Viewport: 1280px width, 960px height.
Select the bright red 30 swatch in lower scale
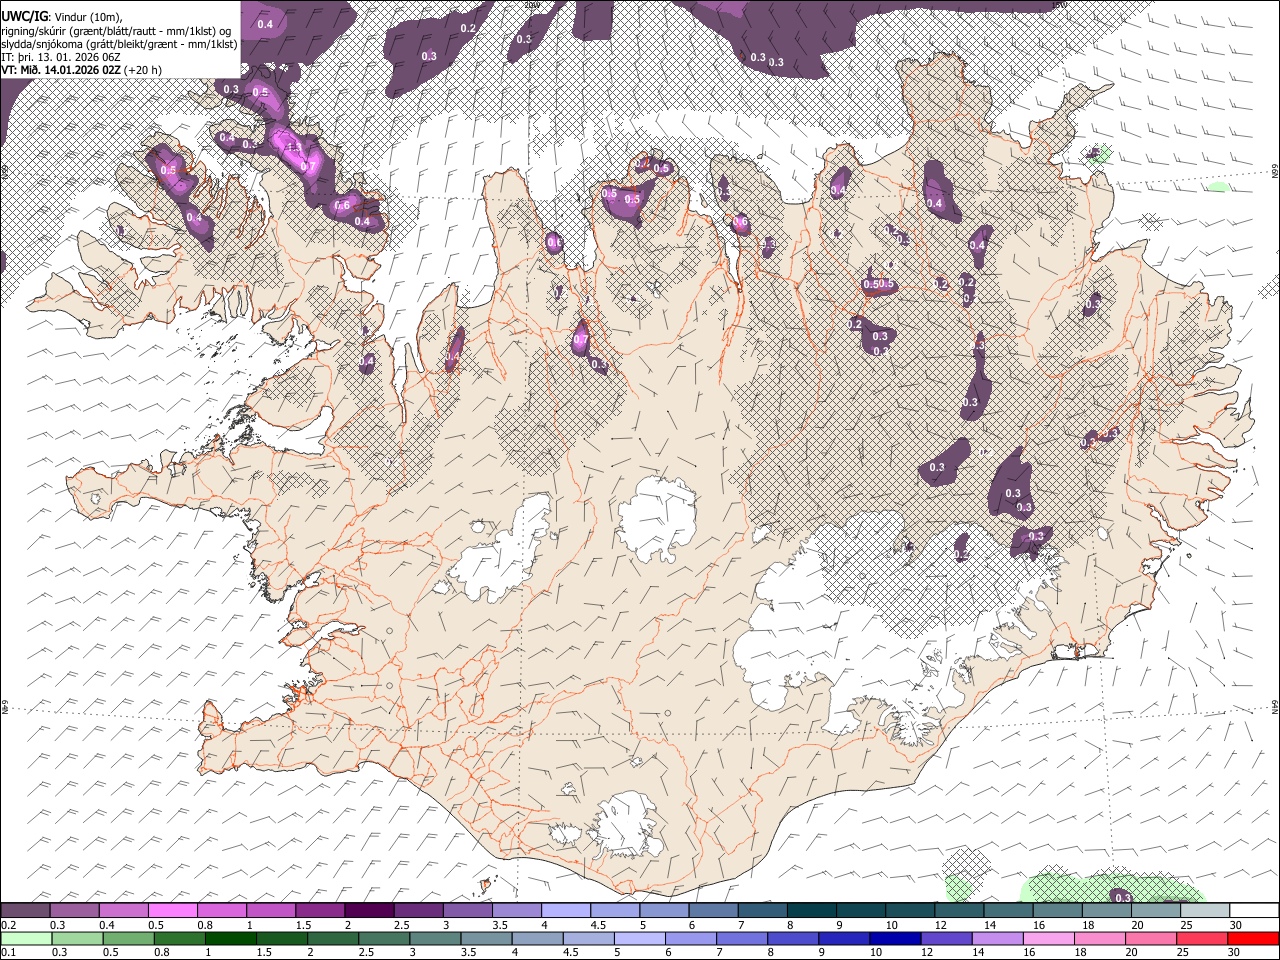(x=1252, y=939)
